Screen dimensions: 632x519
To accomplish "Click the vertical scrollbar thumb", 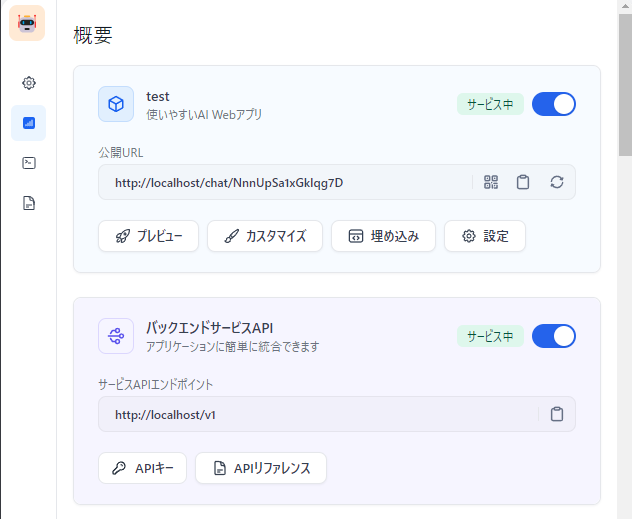I will pyautogui.click(x=625, y=85).
